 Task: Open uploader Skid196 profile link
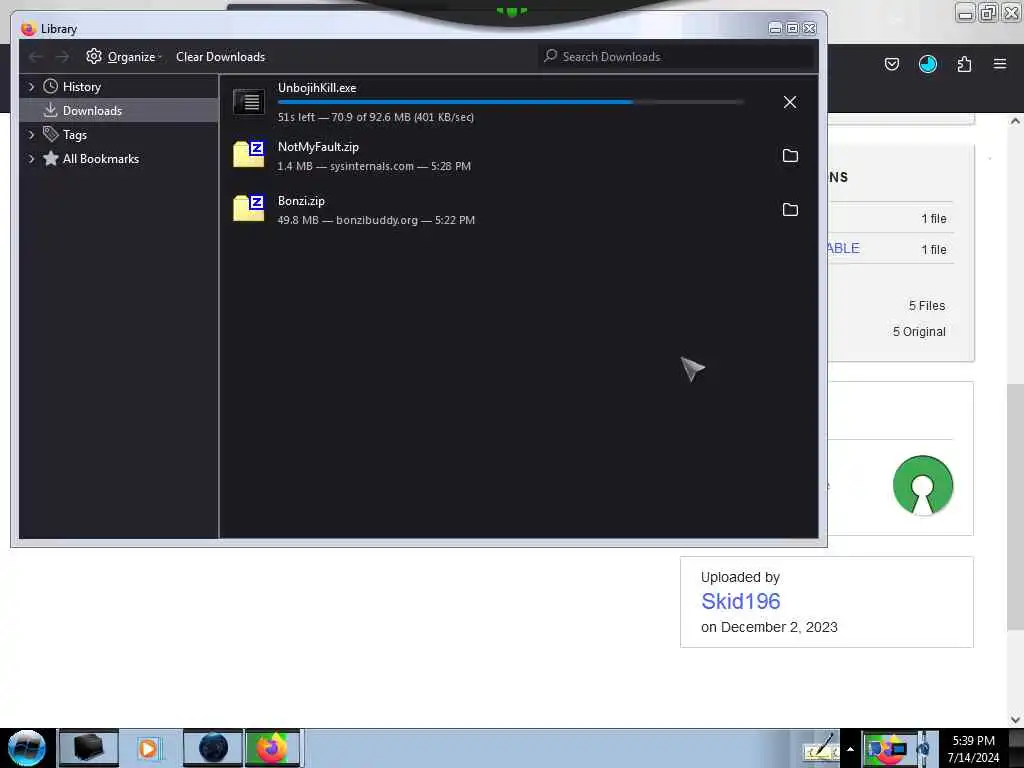tap(741, 601)
